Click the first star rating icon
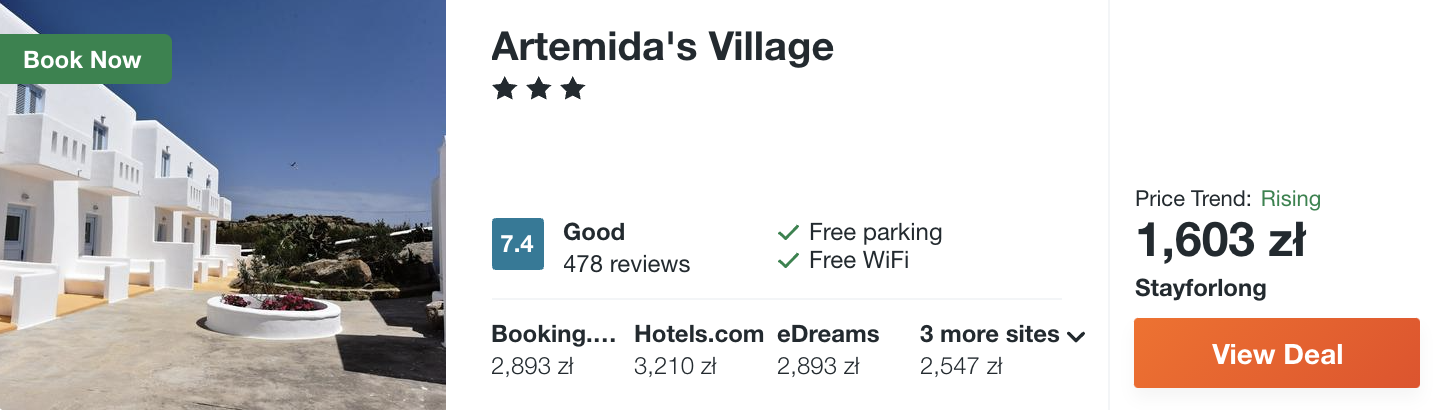 [x=504, y=90]
